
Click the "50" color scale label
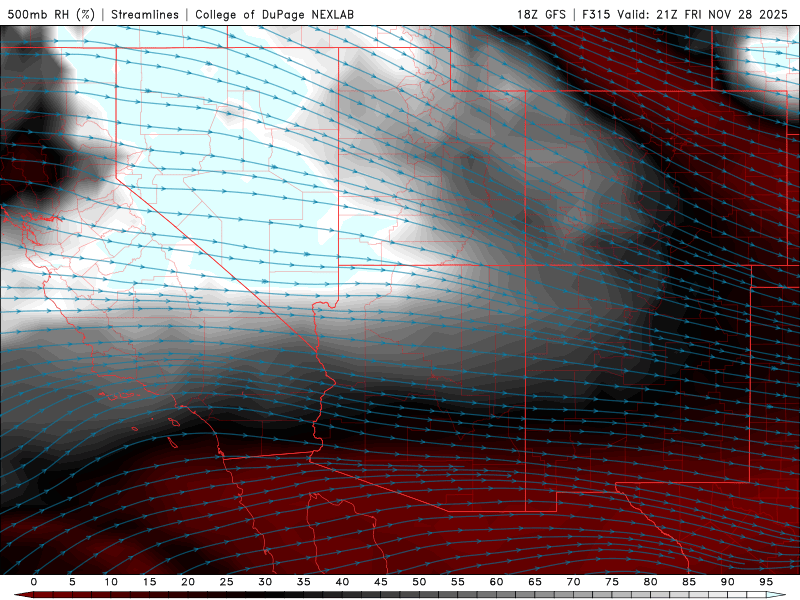click(419, 582)
